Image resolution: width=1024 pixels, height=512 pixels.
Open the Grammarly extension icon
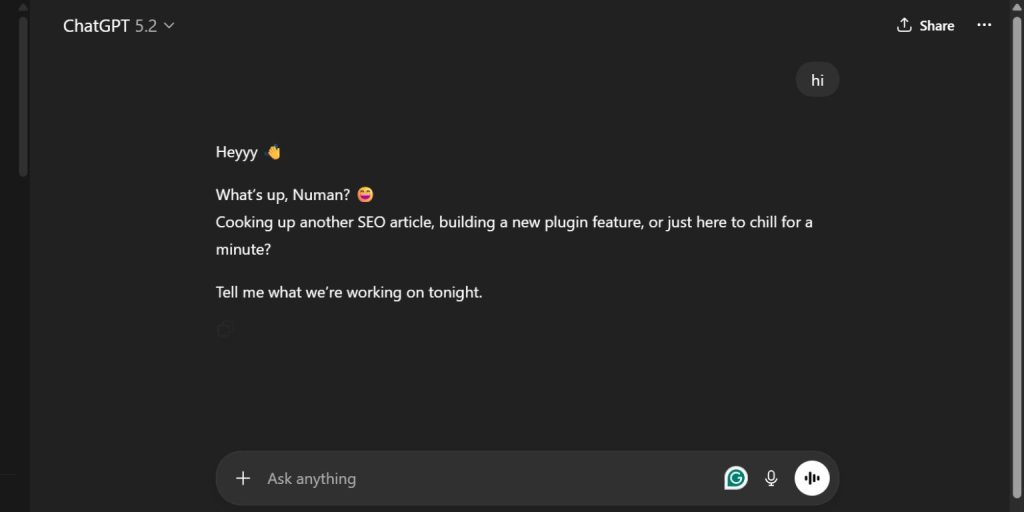click(x=736, y=478)
